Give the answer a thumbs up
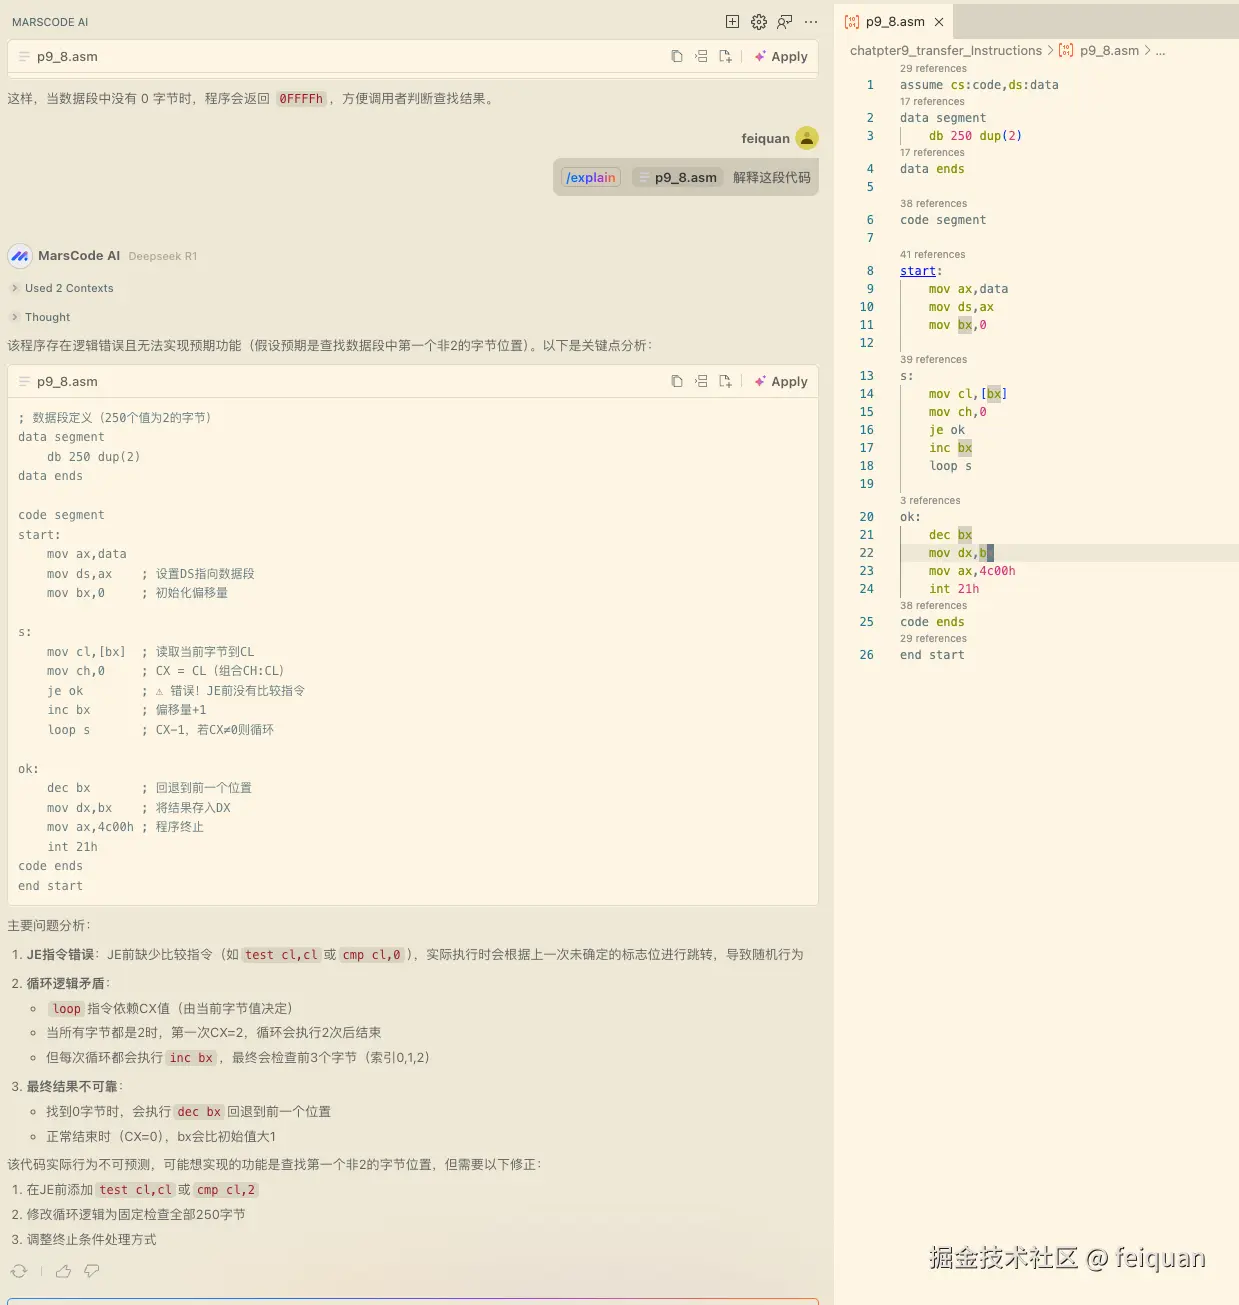This screenshot has height=1305, width=1239. coord(63,1270)
